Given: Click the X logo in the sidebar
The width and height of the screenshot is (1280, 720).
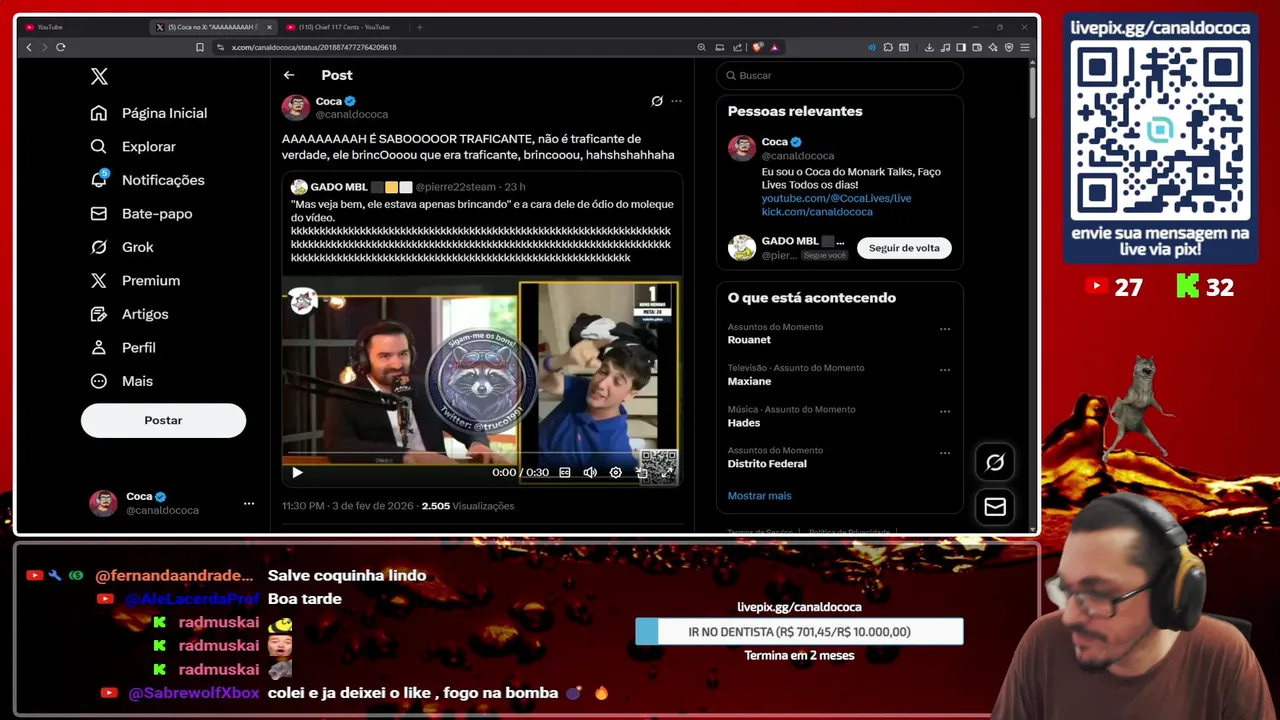Looking at the screenshot, I should pyautogui.click(x=99, y=76).
